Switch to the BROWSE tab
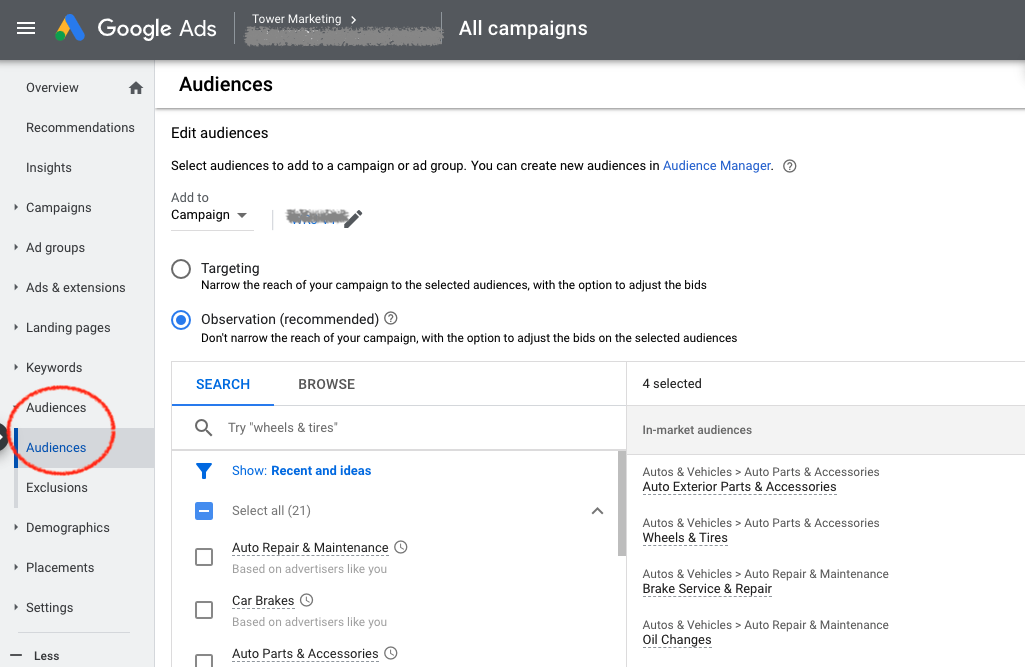 326,384
